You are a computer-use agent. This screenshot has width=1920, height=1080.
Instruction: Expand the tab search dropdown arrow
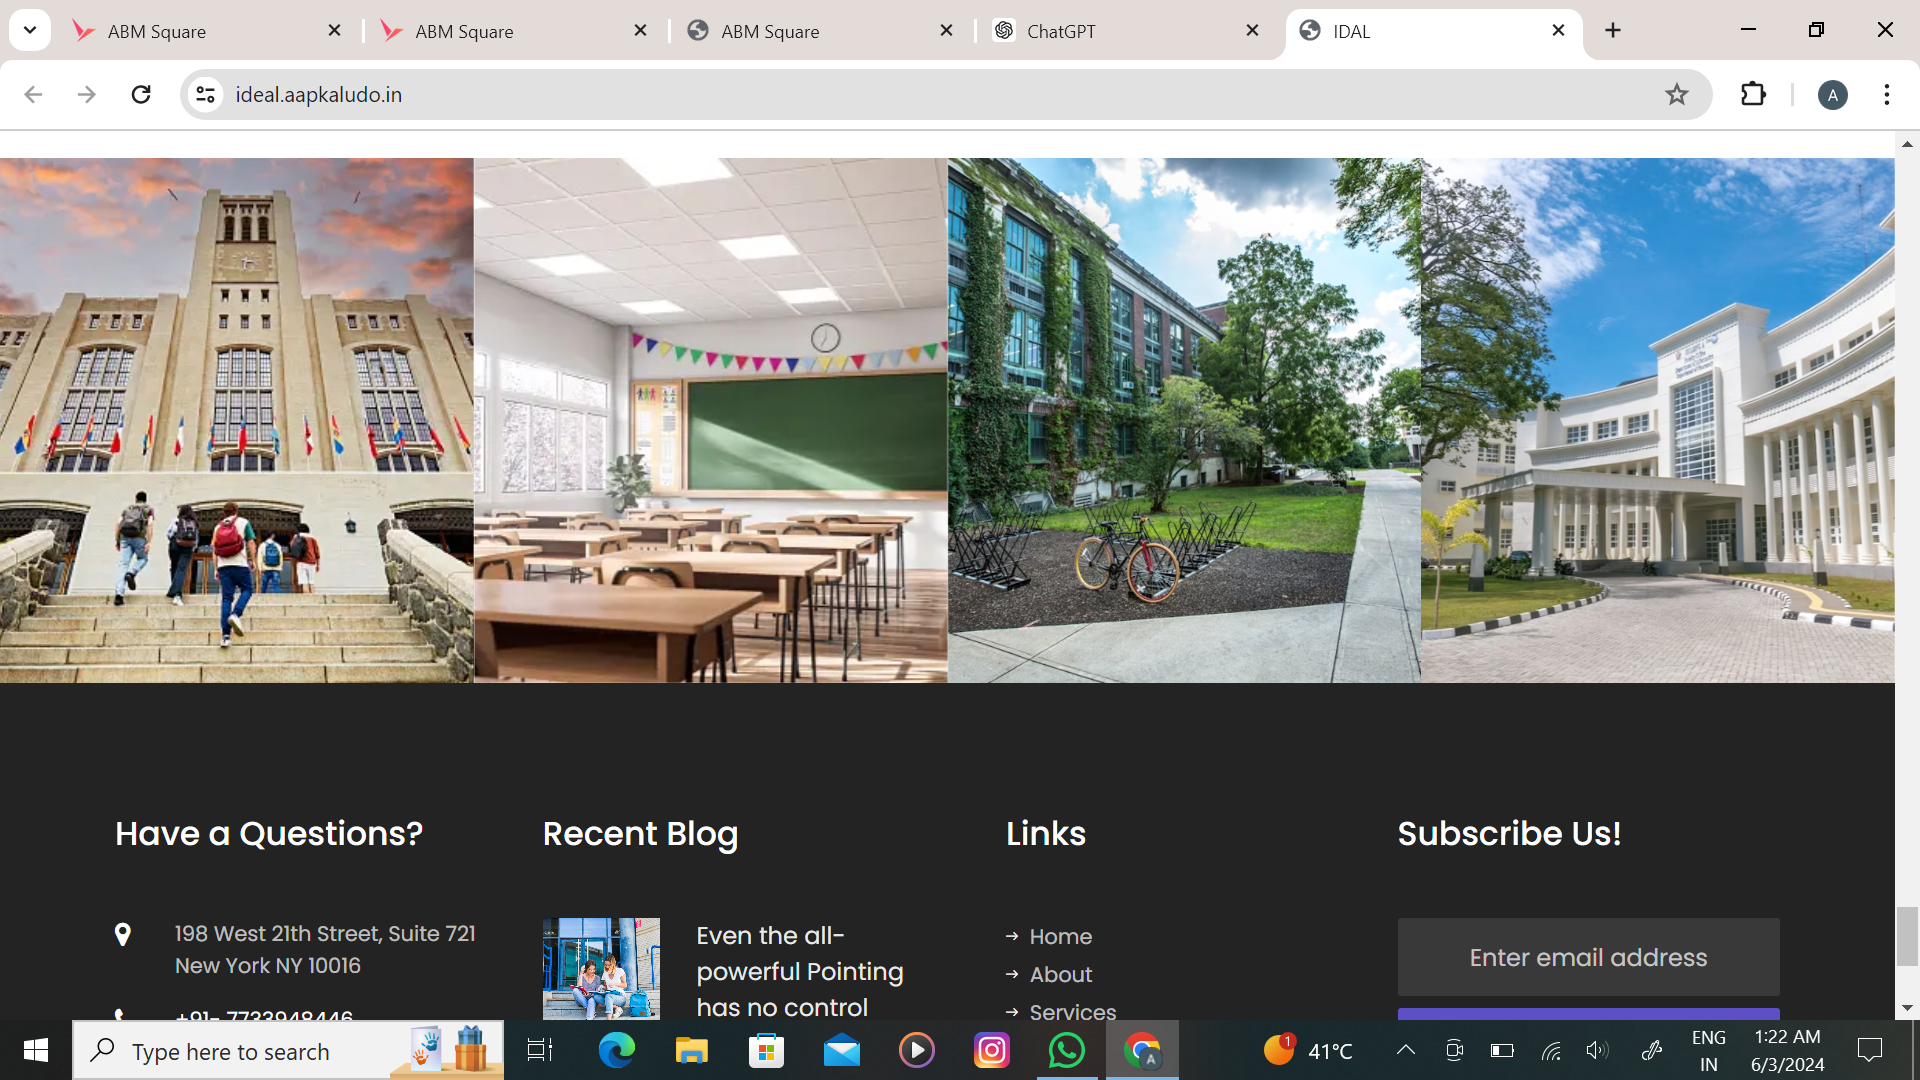30,30
